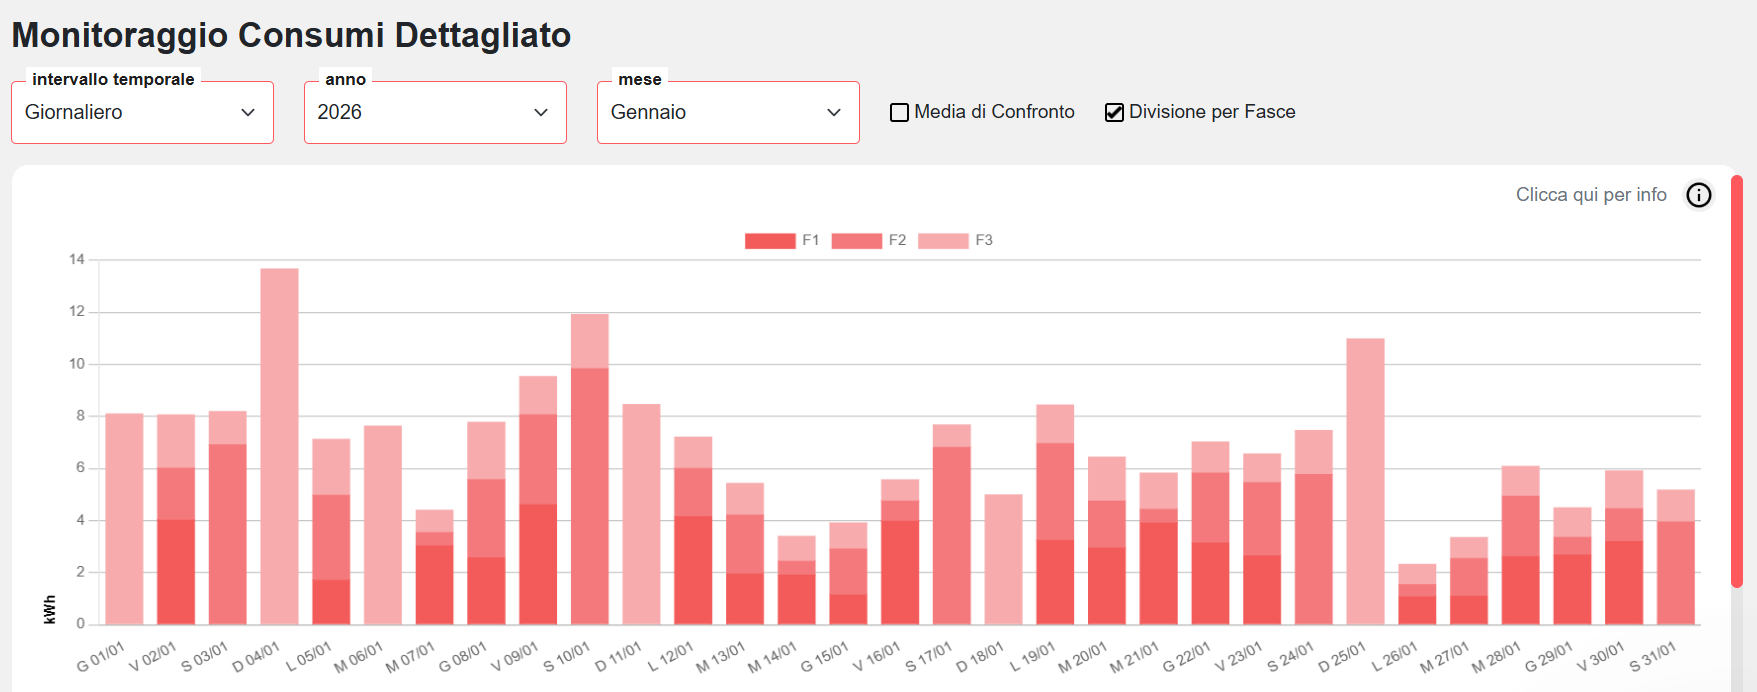Select the L 26/01 shortest bar
The width and height of the screenshot is (1757, 692).
1417,596
